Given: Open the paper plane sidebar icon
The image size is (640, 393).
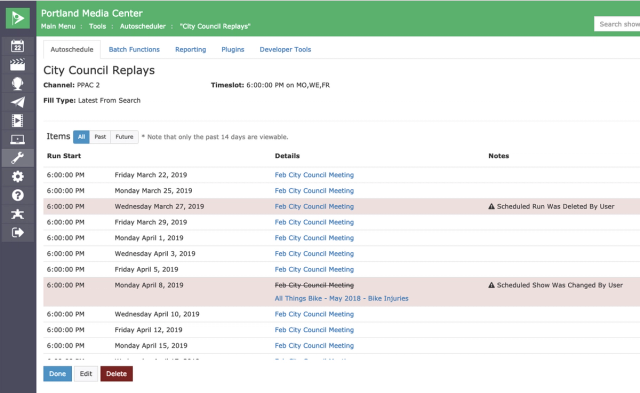Looking at the screenshot, I should (18, 102).
